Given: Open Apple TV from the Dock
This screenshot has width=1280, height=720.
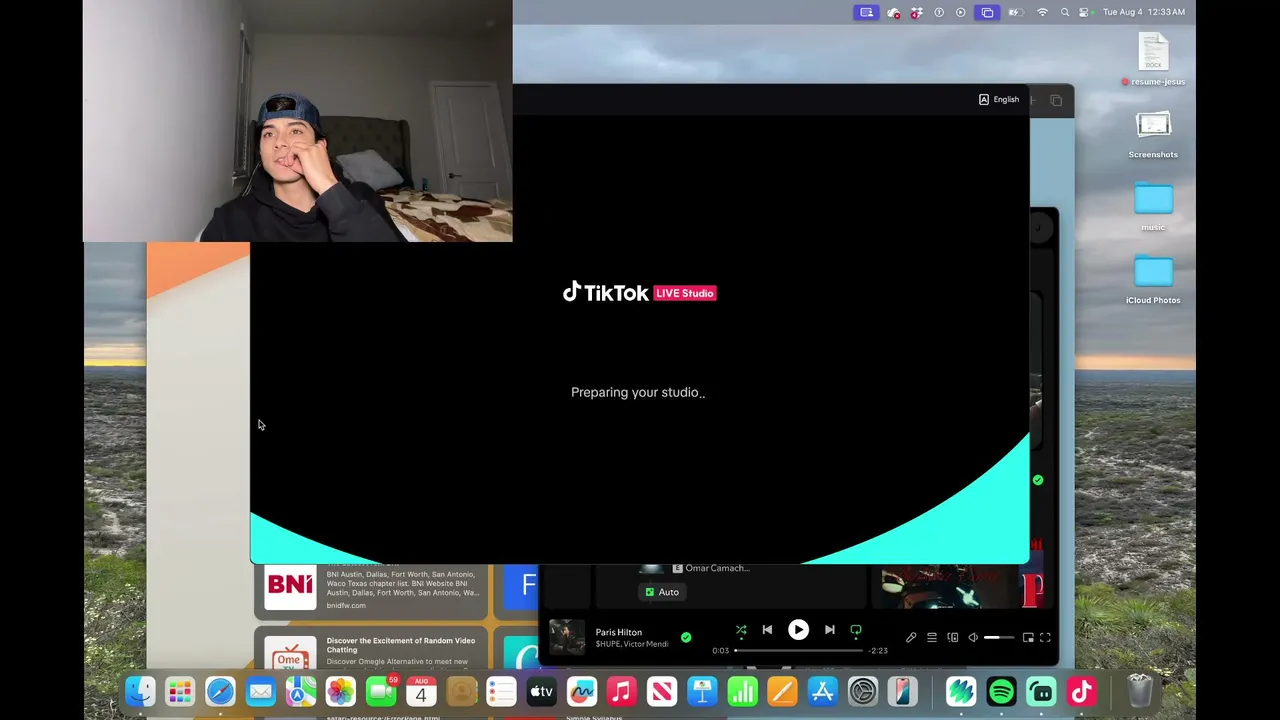Looking at the screenshot, I should coord(541,691).
